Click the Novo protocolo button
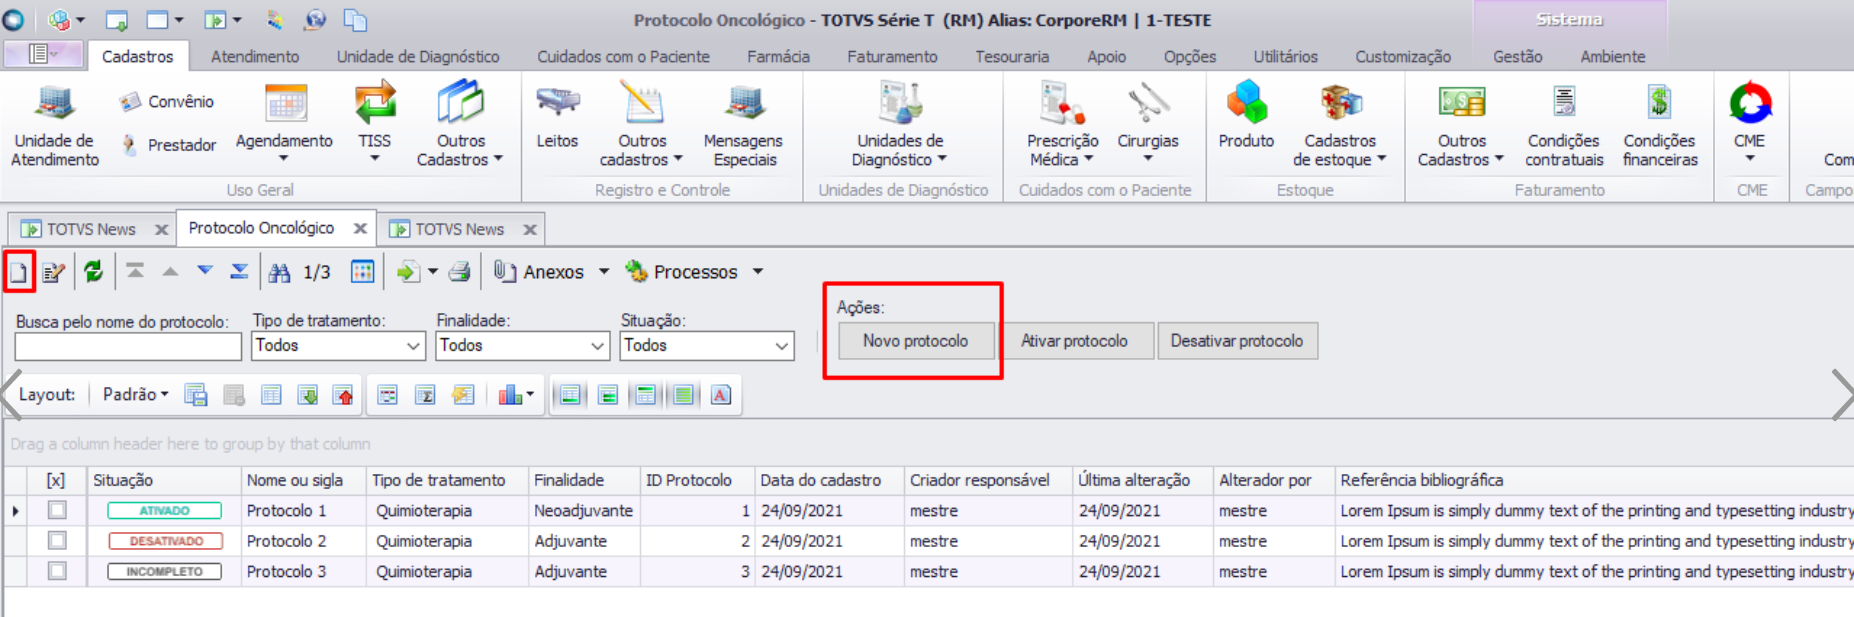The height and width of the screenshot is (617, 1854). (916, 341)
